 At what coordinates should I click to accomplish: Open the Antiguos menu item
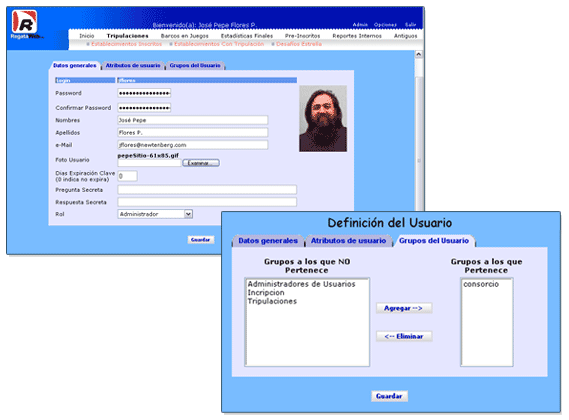406,36
